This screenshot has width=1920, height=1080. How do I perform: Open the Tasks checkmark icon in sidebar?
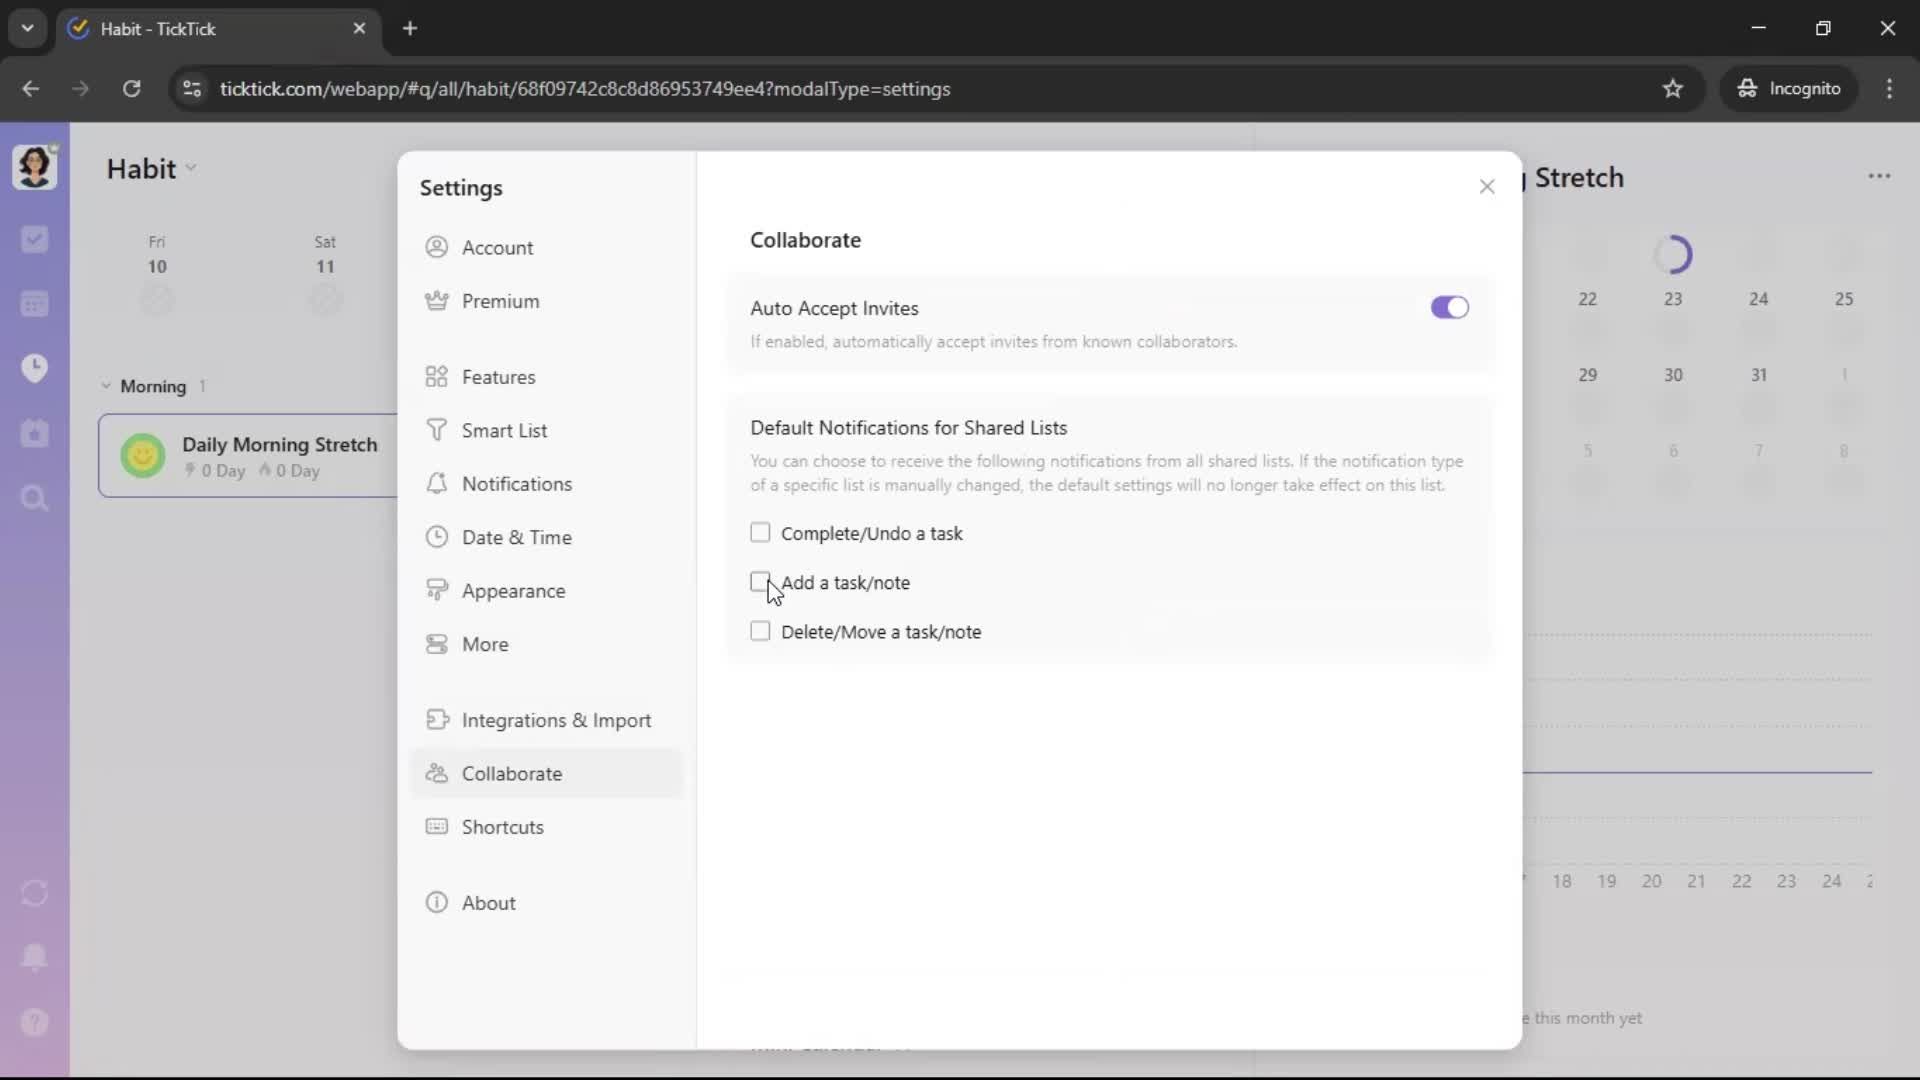pos(34,239)
